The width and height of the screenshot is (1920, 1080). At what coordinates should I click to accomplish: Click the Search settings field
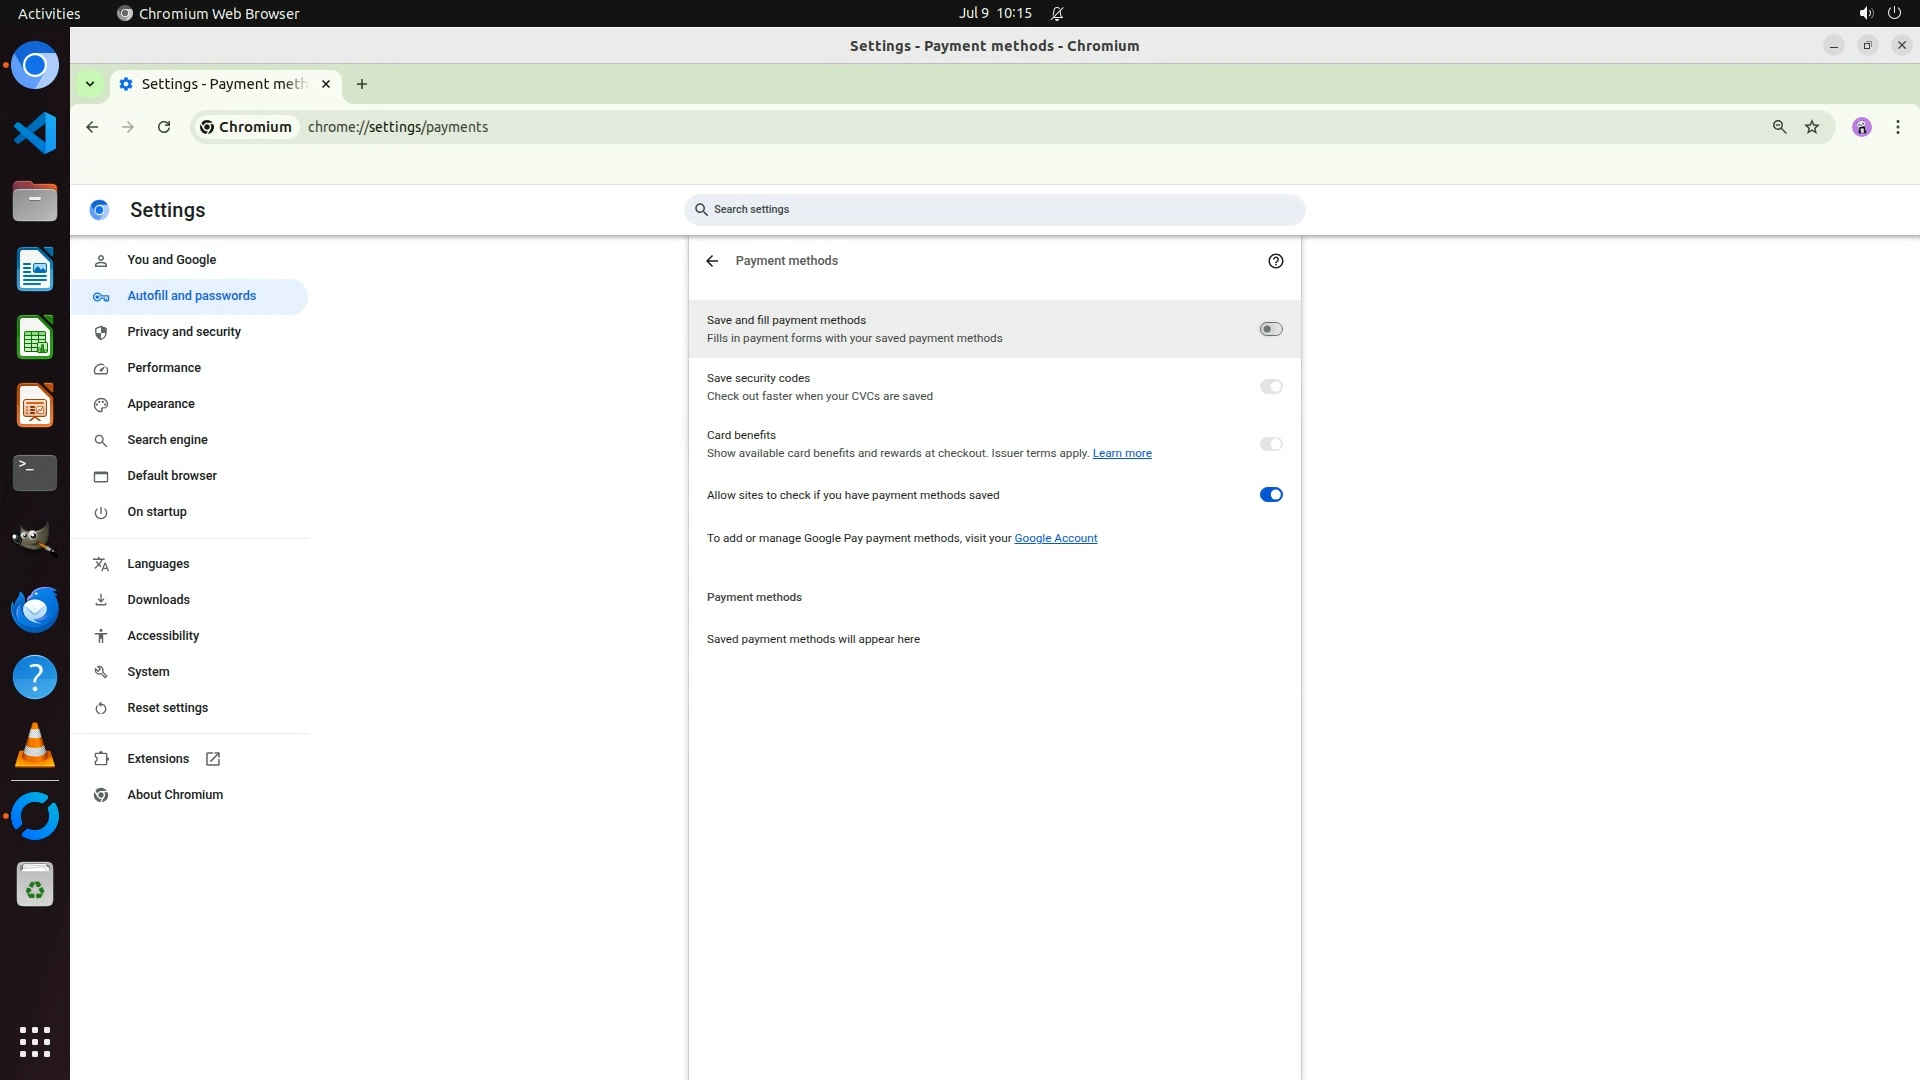(x=995, y=210)
